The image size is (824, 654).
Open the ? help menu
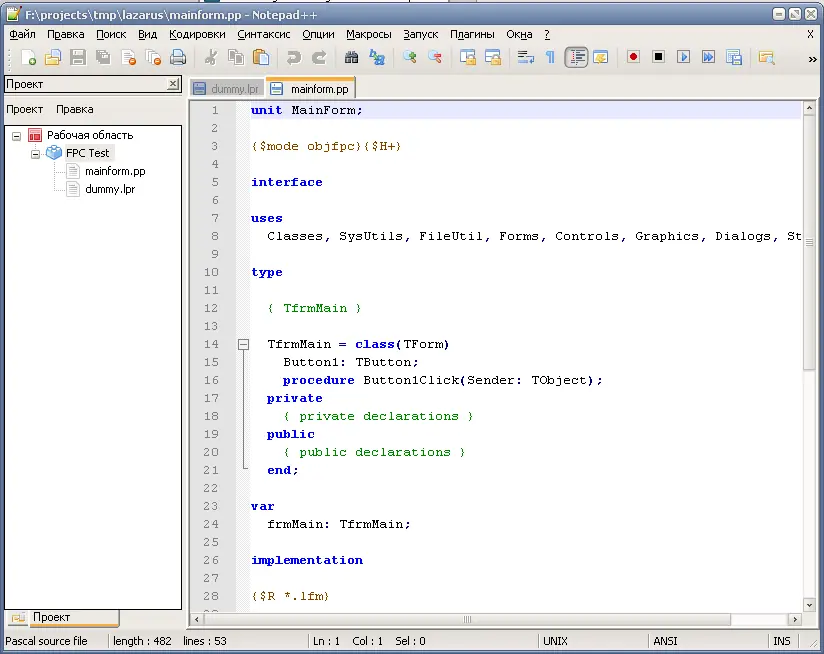(547, 34)
